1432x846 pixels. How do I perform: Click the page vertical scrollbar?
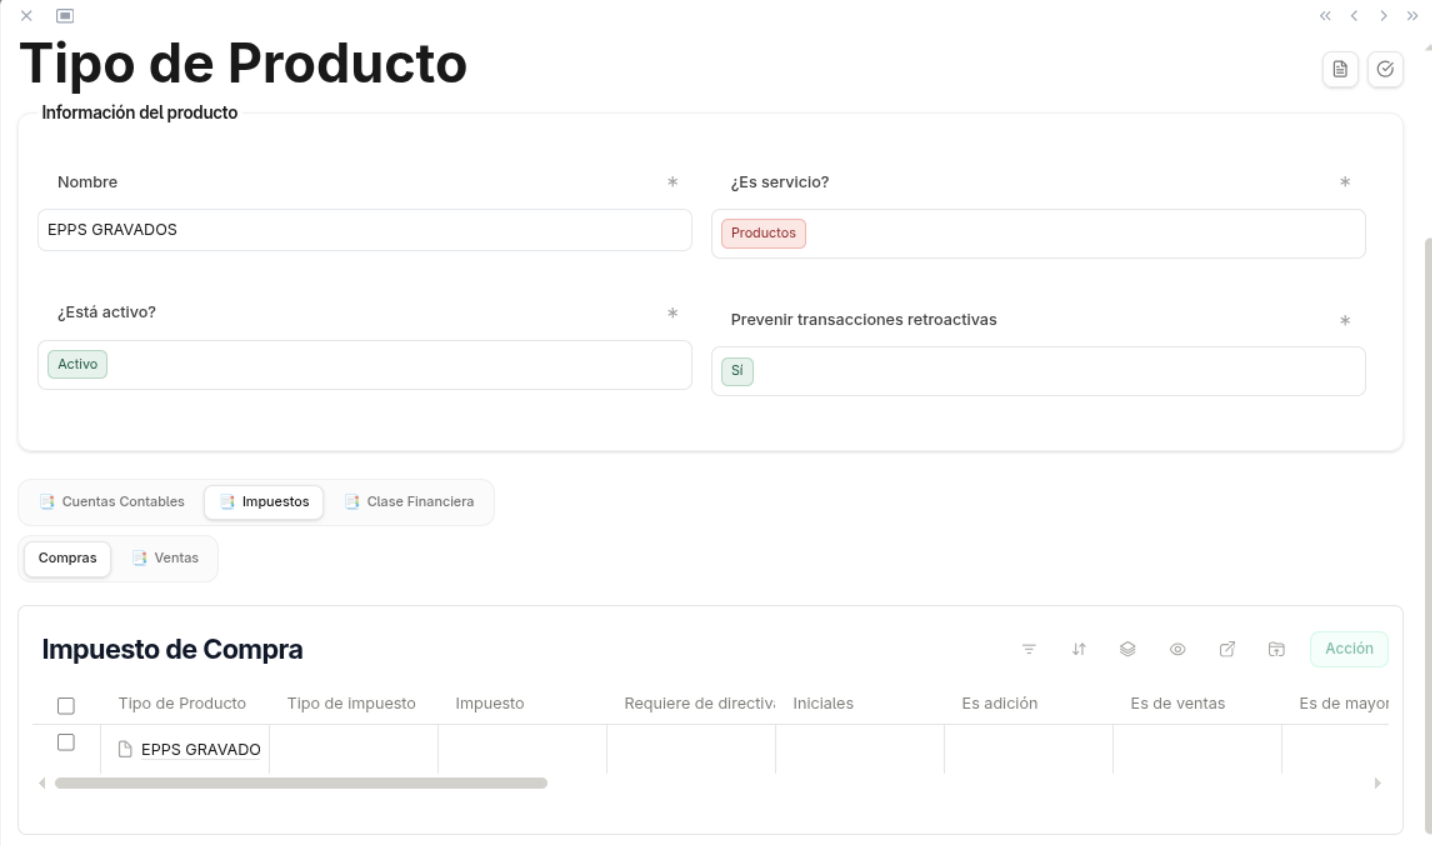(1428, 535)
